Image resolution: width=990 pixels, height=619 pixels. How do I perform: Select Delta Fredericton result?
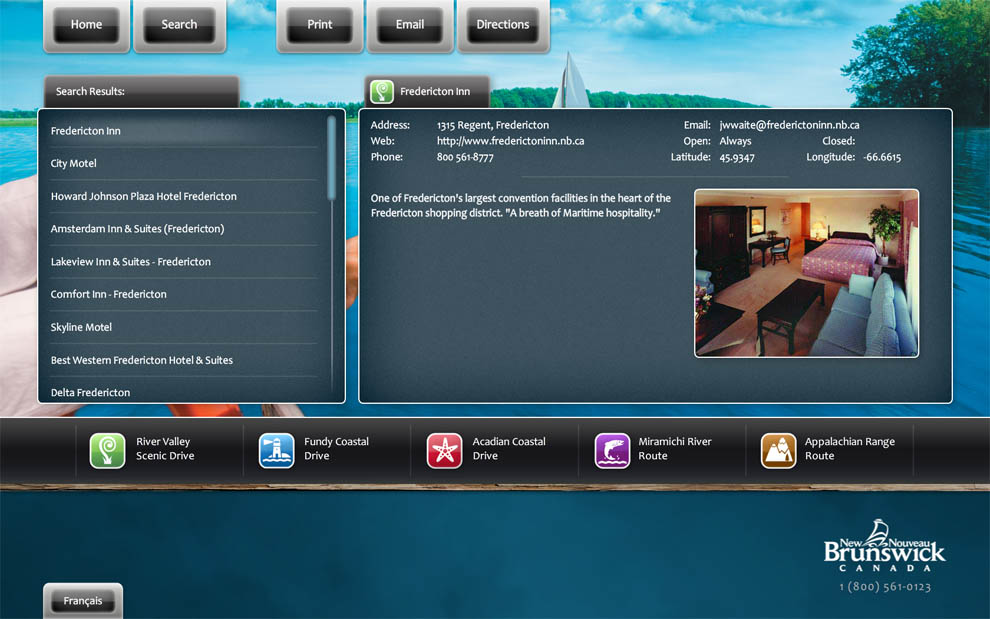pos(183,390)
